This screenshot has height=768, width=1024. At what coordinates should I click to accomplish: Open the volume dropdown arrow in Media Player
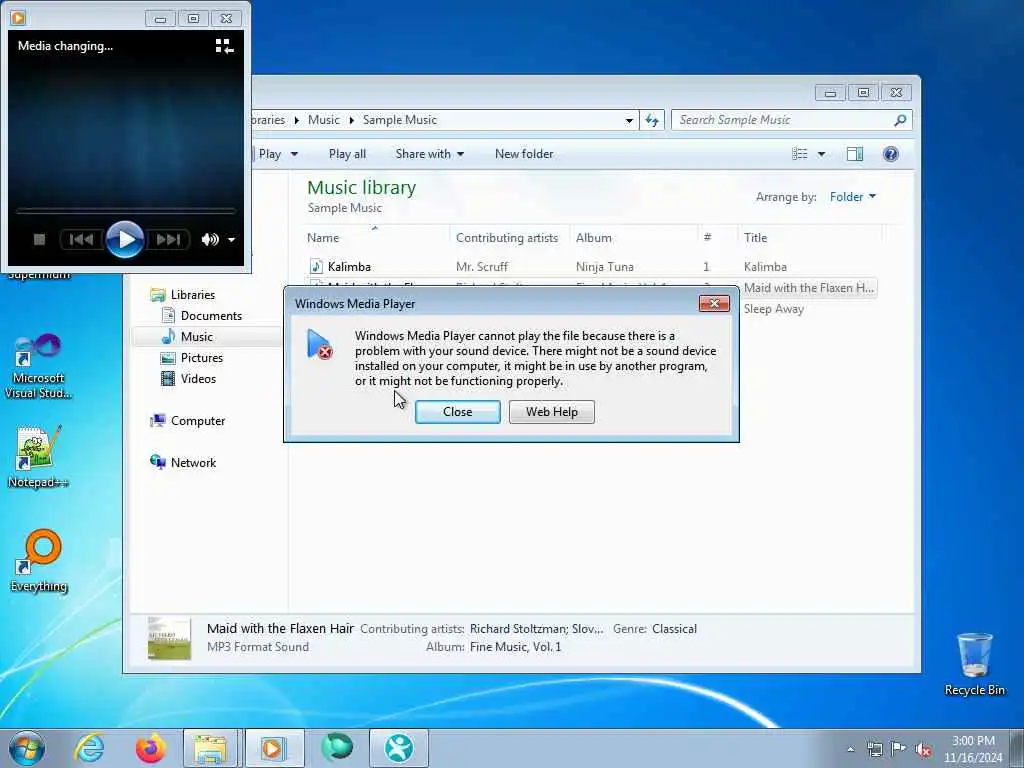tap(231, 240)
